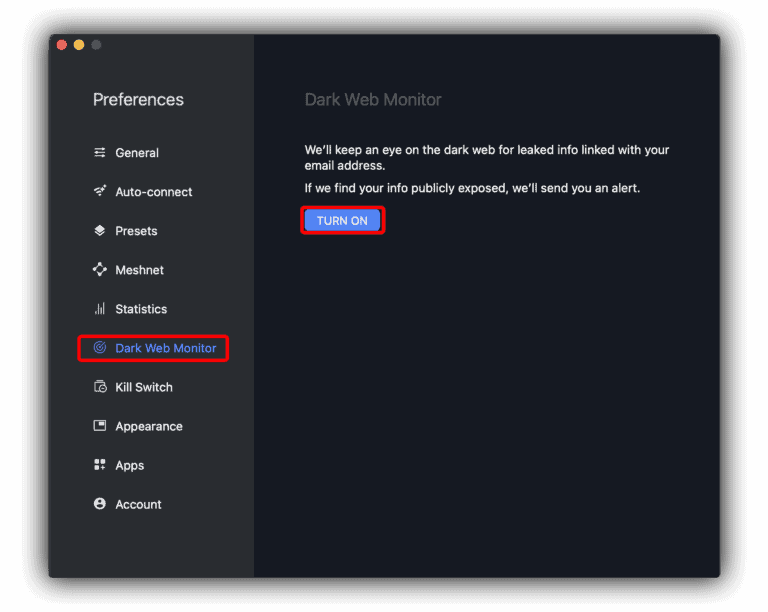Click the Auto-connect wifi icon
Viewport: 768px width, 612px height.
tap(100, 192)
